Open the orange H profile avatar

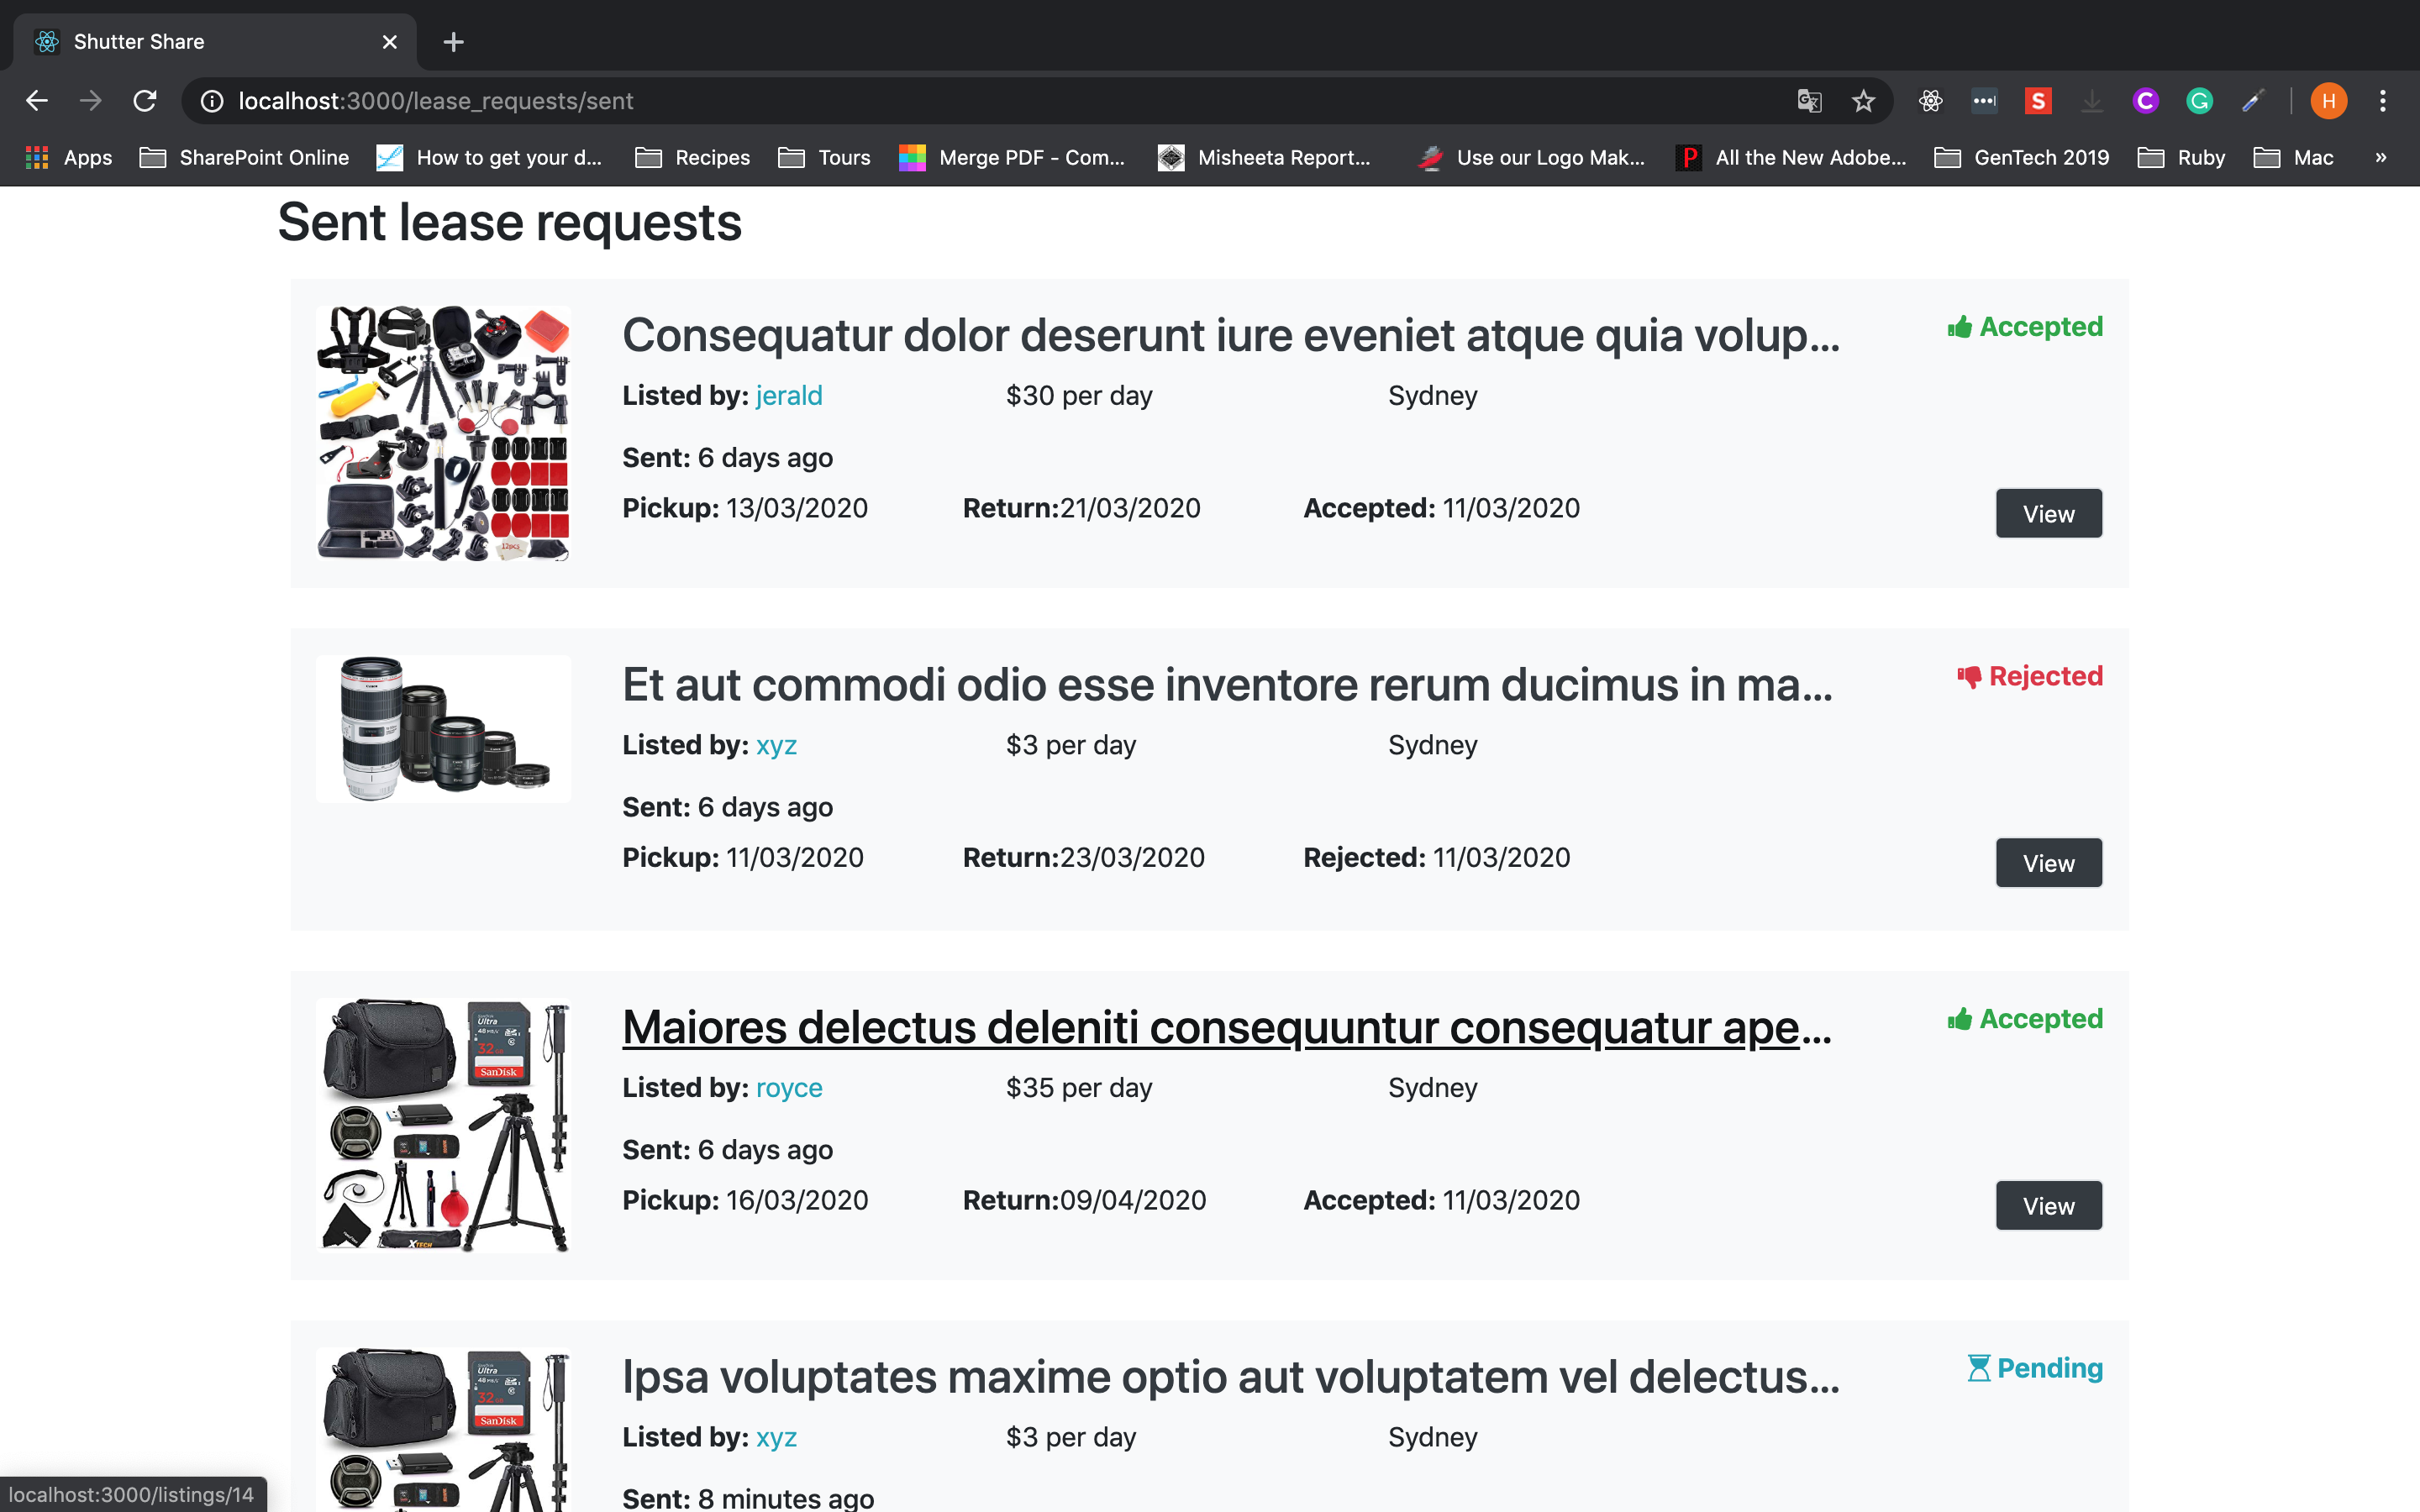click(2328, 101)
